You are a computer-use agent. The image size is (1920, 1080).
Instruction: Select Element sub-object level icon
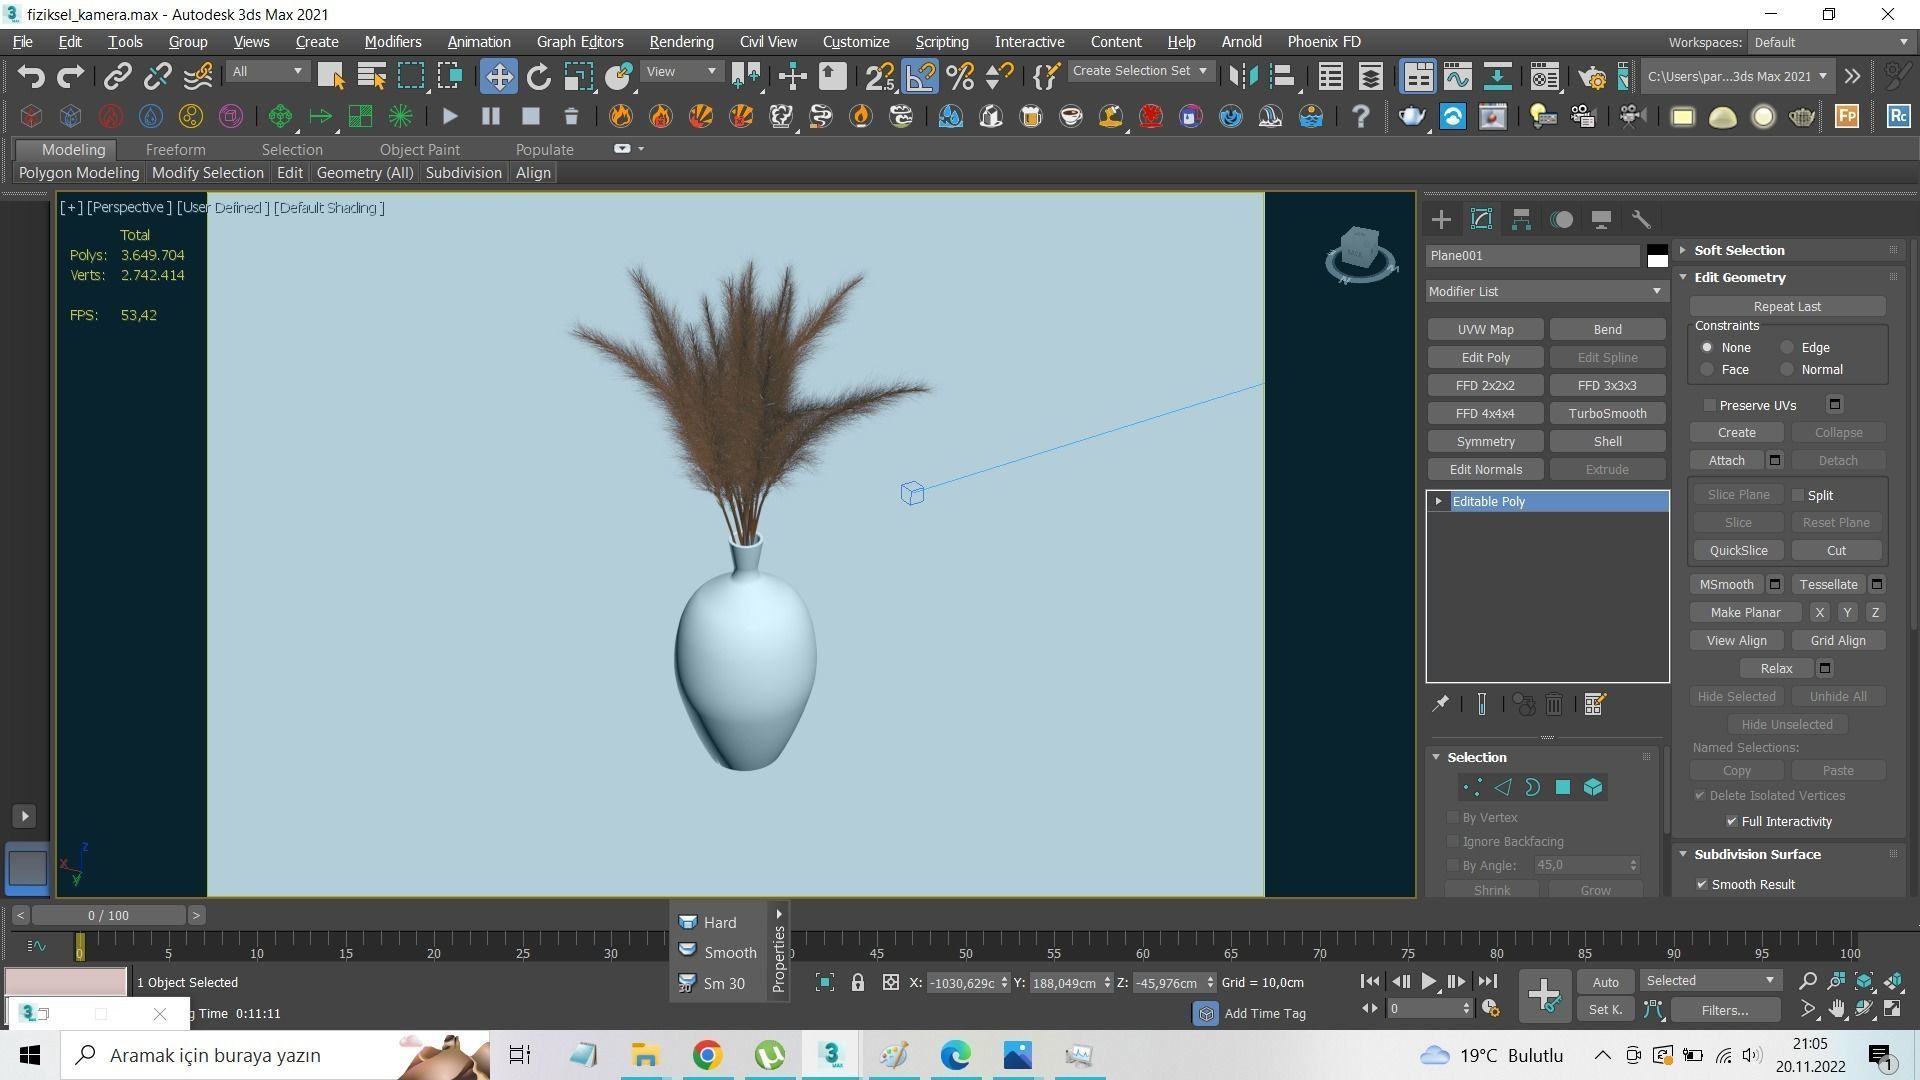pyautogui.click(x=1593, y=788)
